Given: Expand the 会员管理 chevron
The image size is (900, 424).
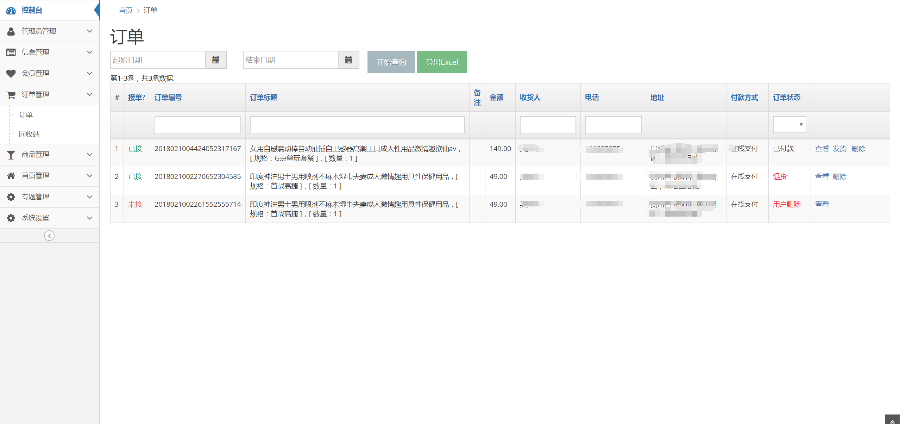Looking at the screenshot, I should pyautogui.click(x=89, y=73).
